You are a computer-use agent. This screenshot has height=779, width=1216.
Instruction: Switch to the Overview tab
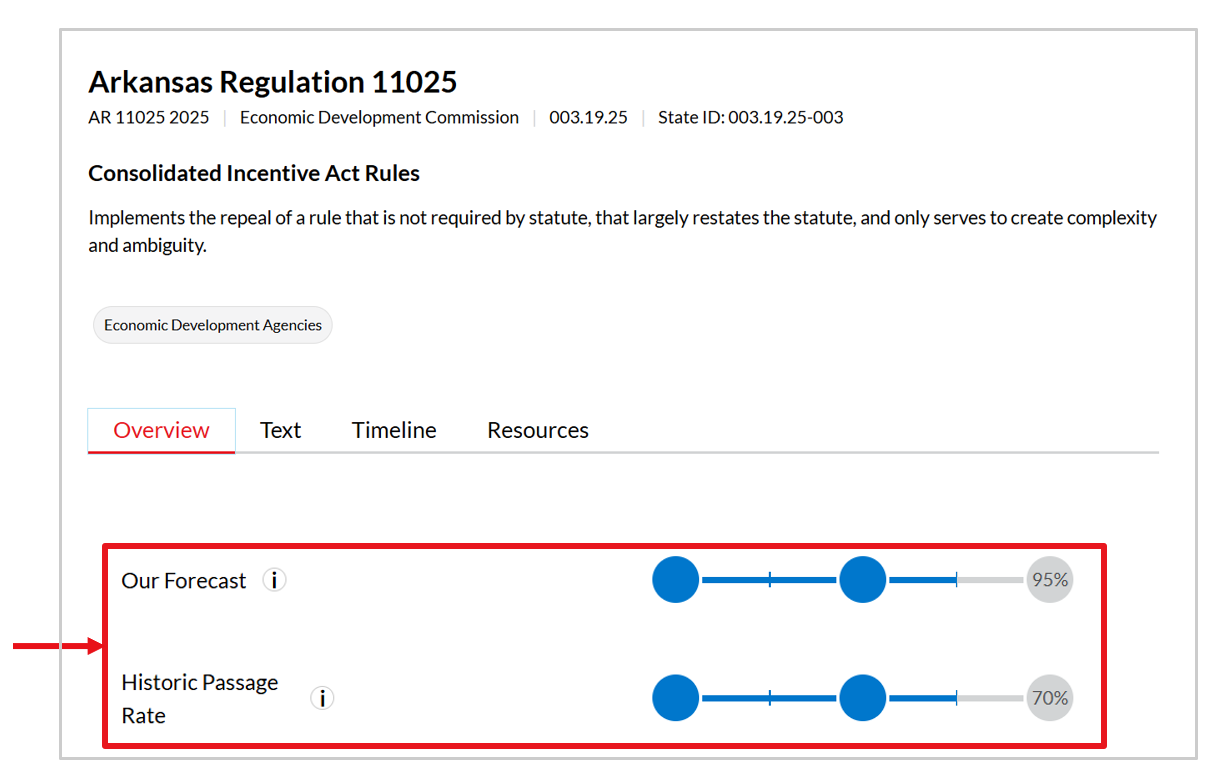pyautogui.click(x=161, y=430)
